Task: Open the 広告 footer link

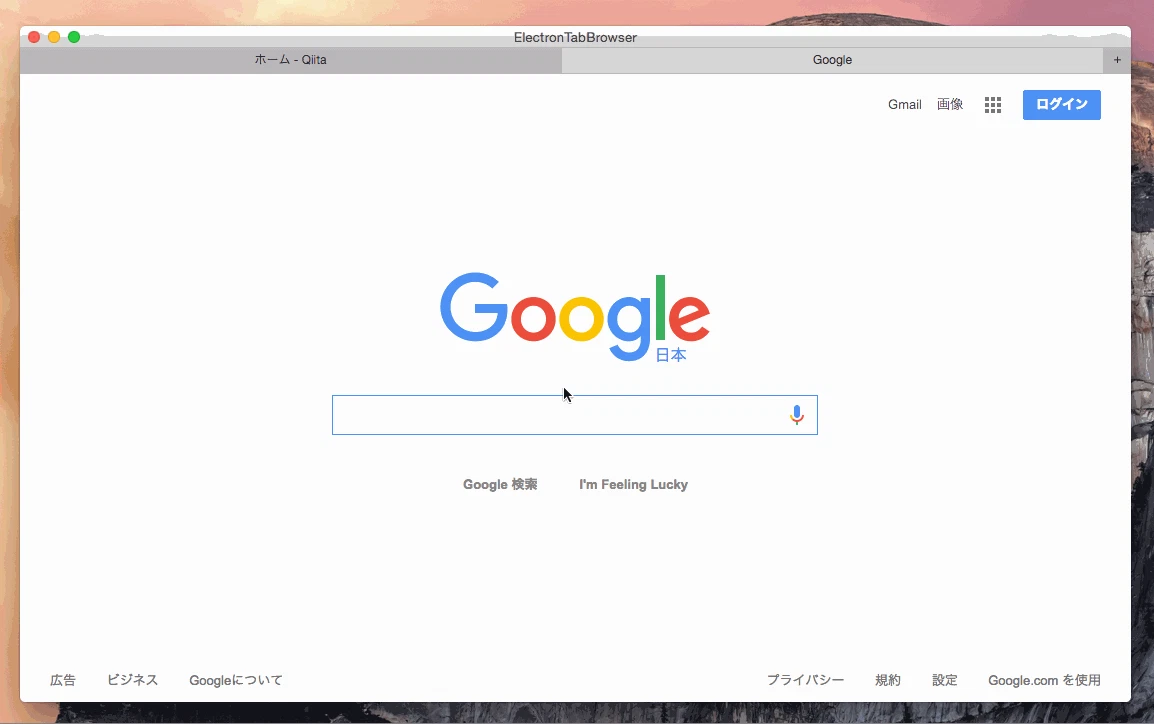Action: 63,680
